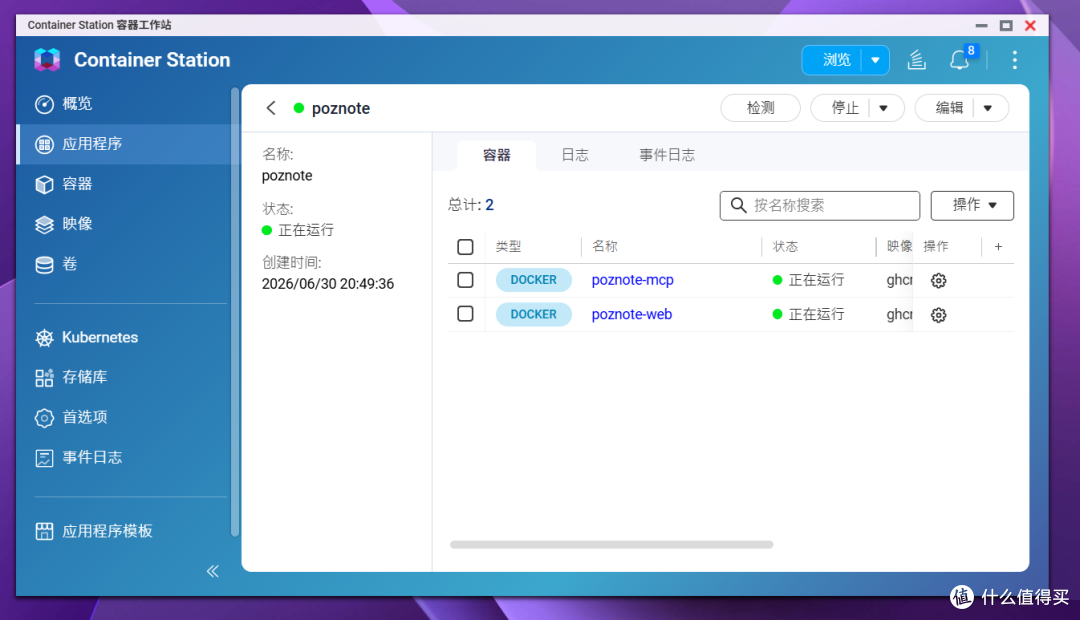Open the background tasks stack icon
Screen dimensions: 1080x620
click(916, 60)
